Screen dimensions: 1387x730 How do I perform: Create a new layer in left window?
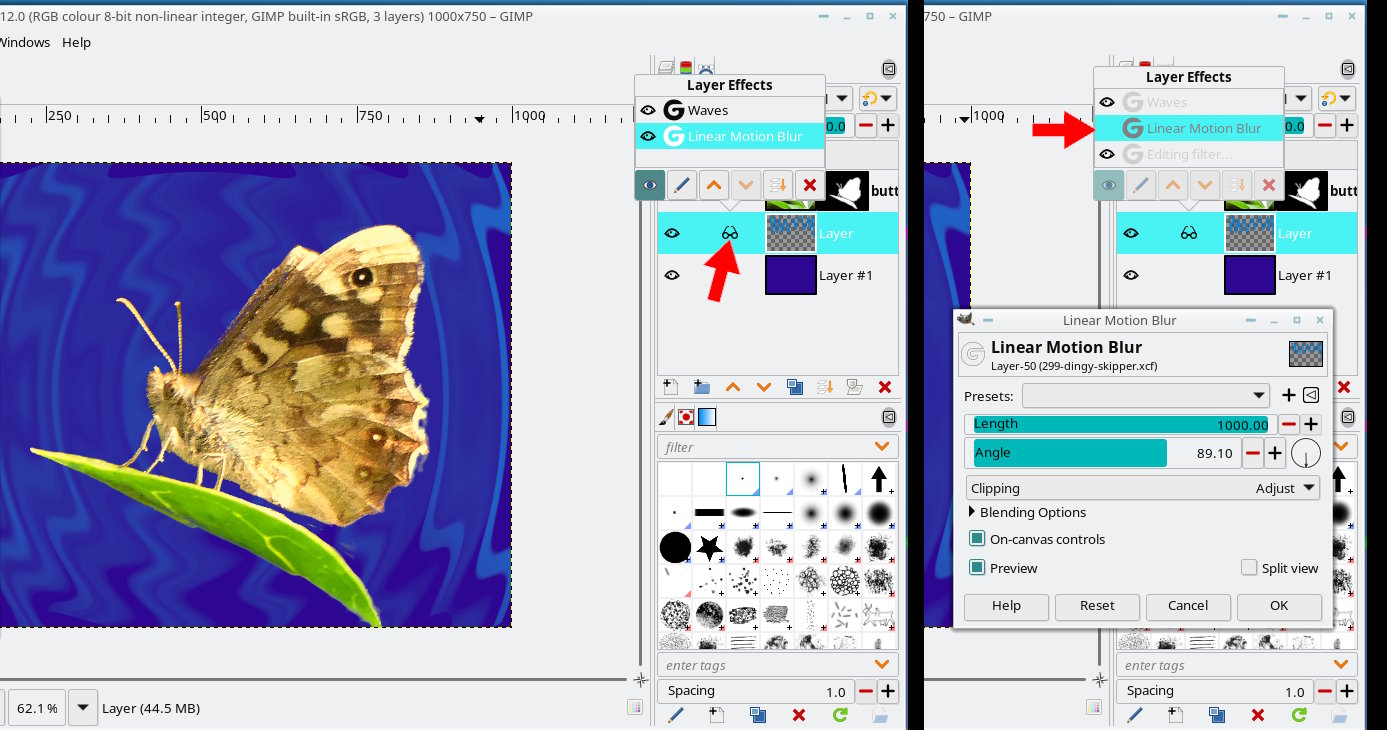click(x=671, y=387)
